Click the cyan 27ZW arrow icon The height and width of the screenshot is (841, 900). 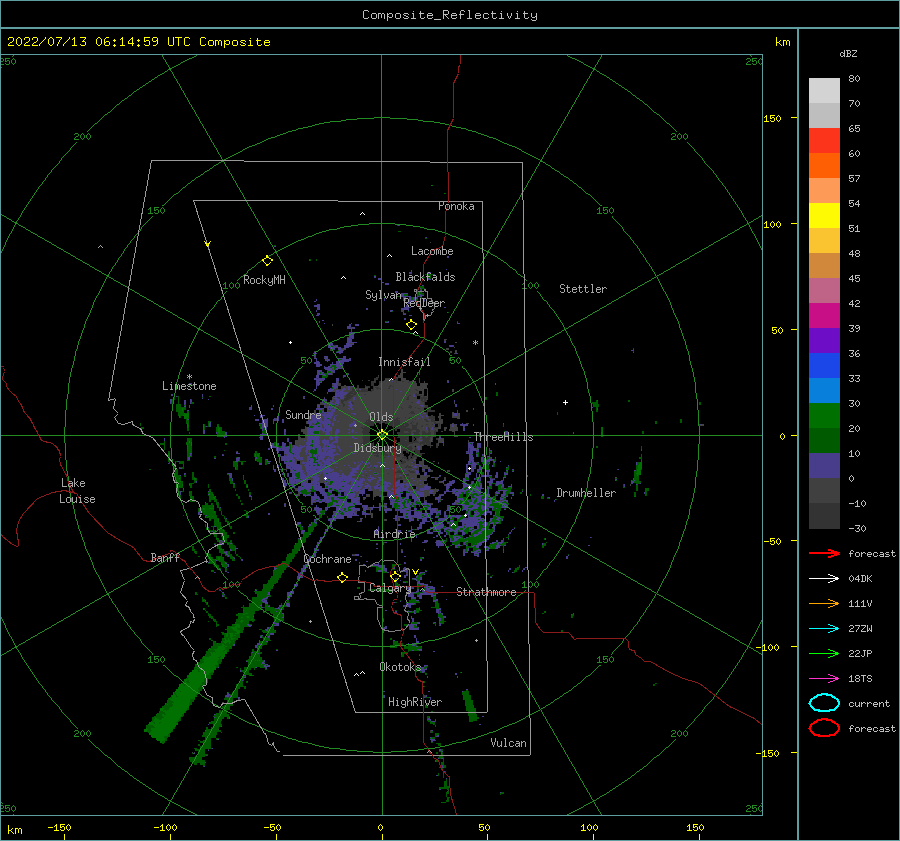click(x=824, y=629)
